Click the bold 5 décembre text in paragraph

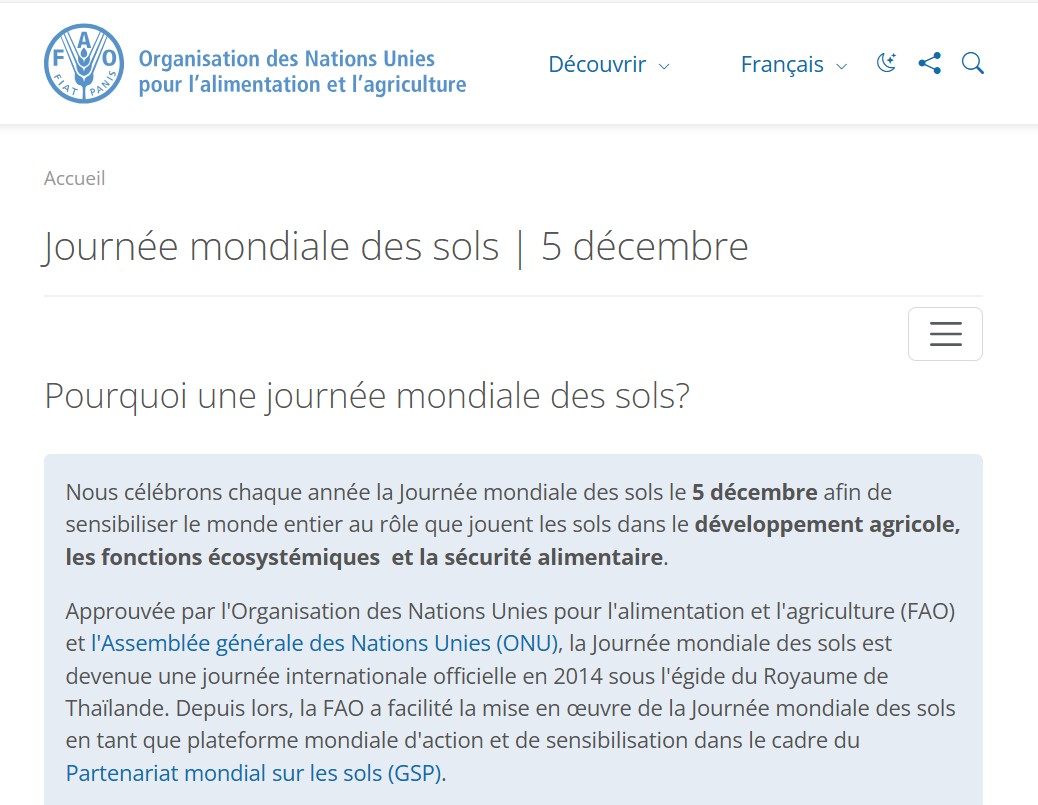pyautogui.click(x=754, y=492)
